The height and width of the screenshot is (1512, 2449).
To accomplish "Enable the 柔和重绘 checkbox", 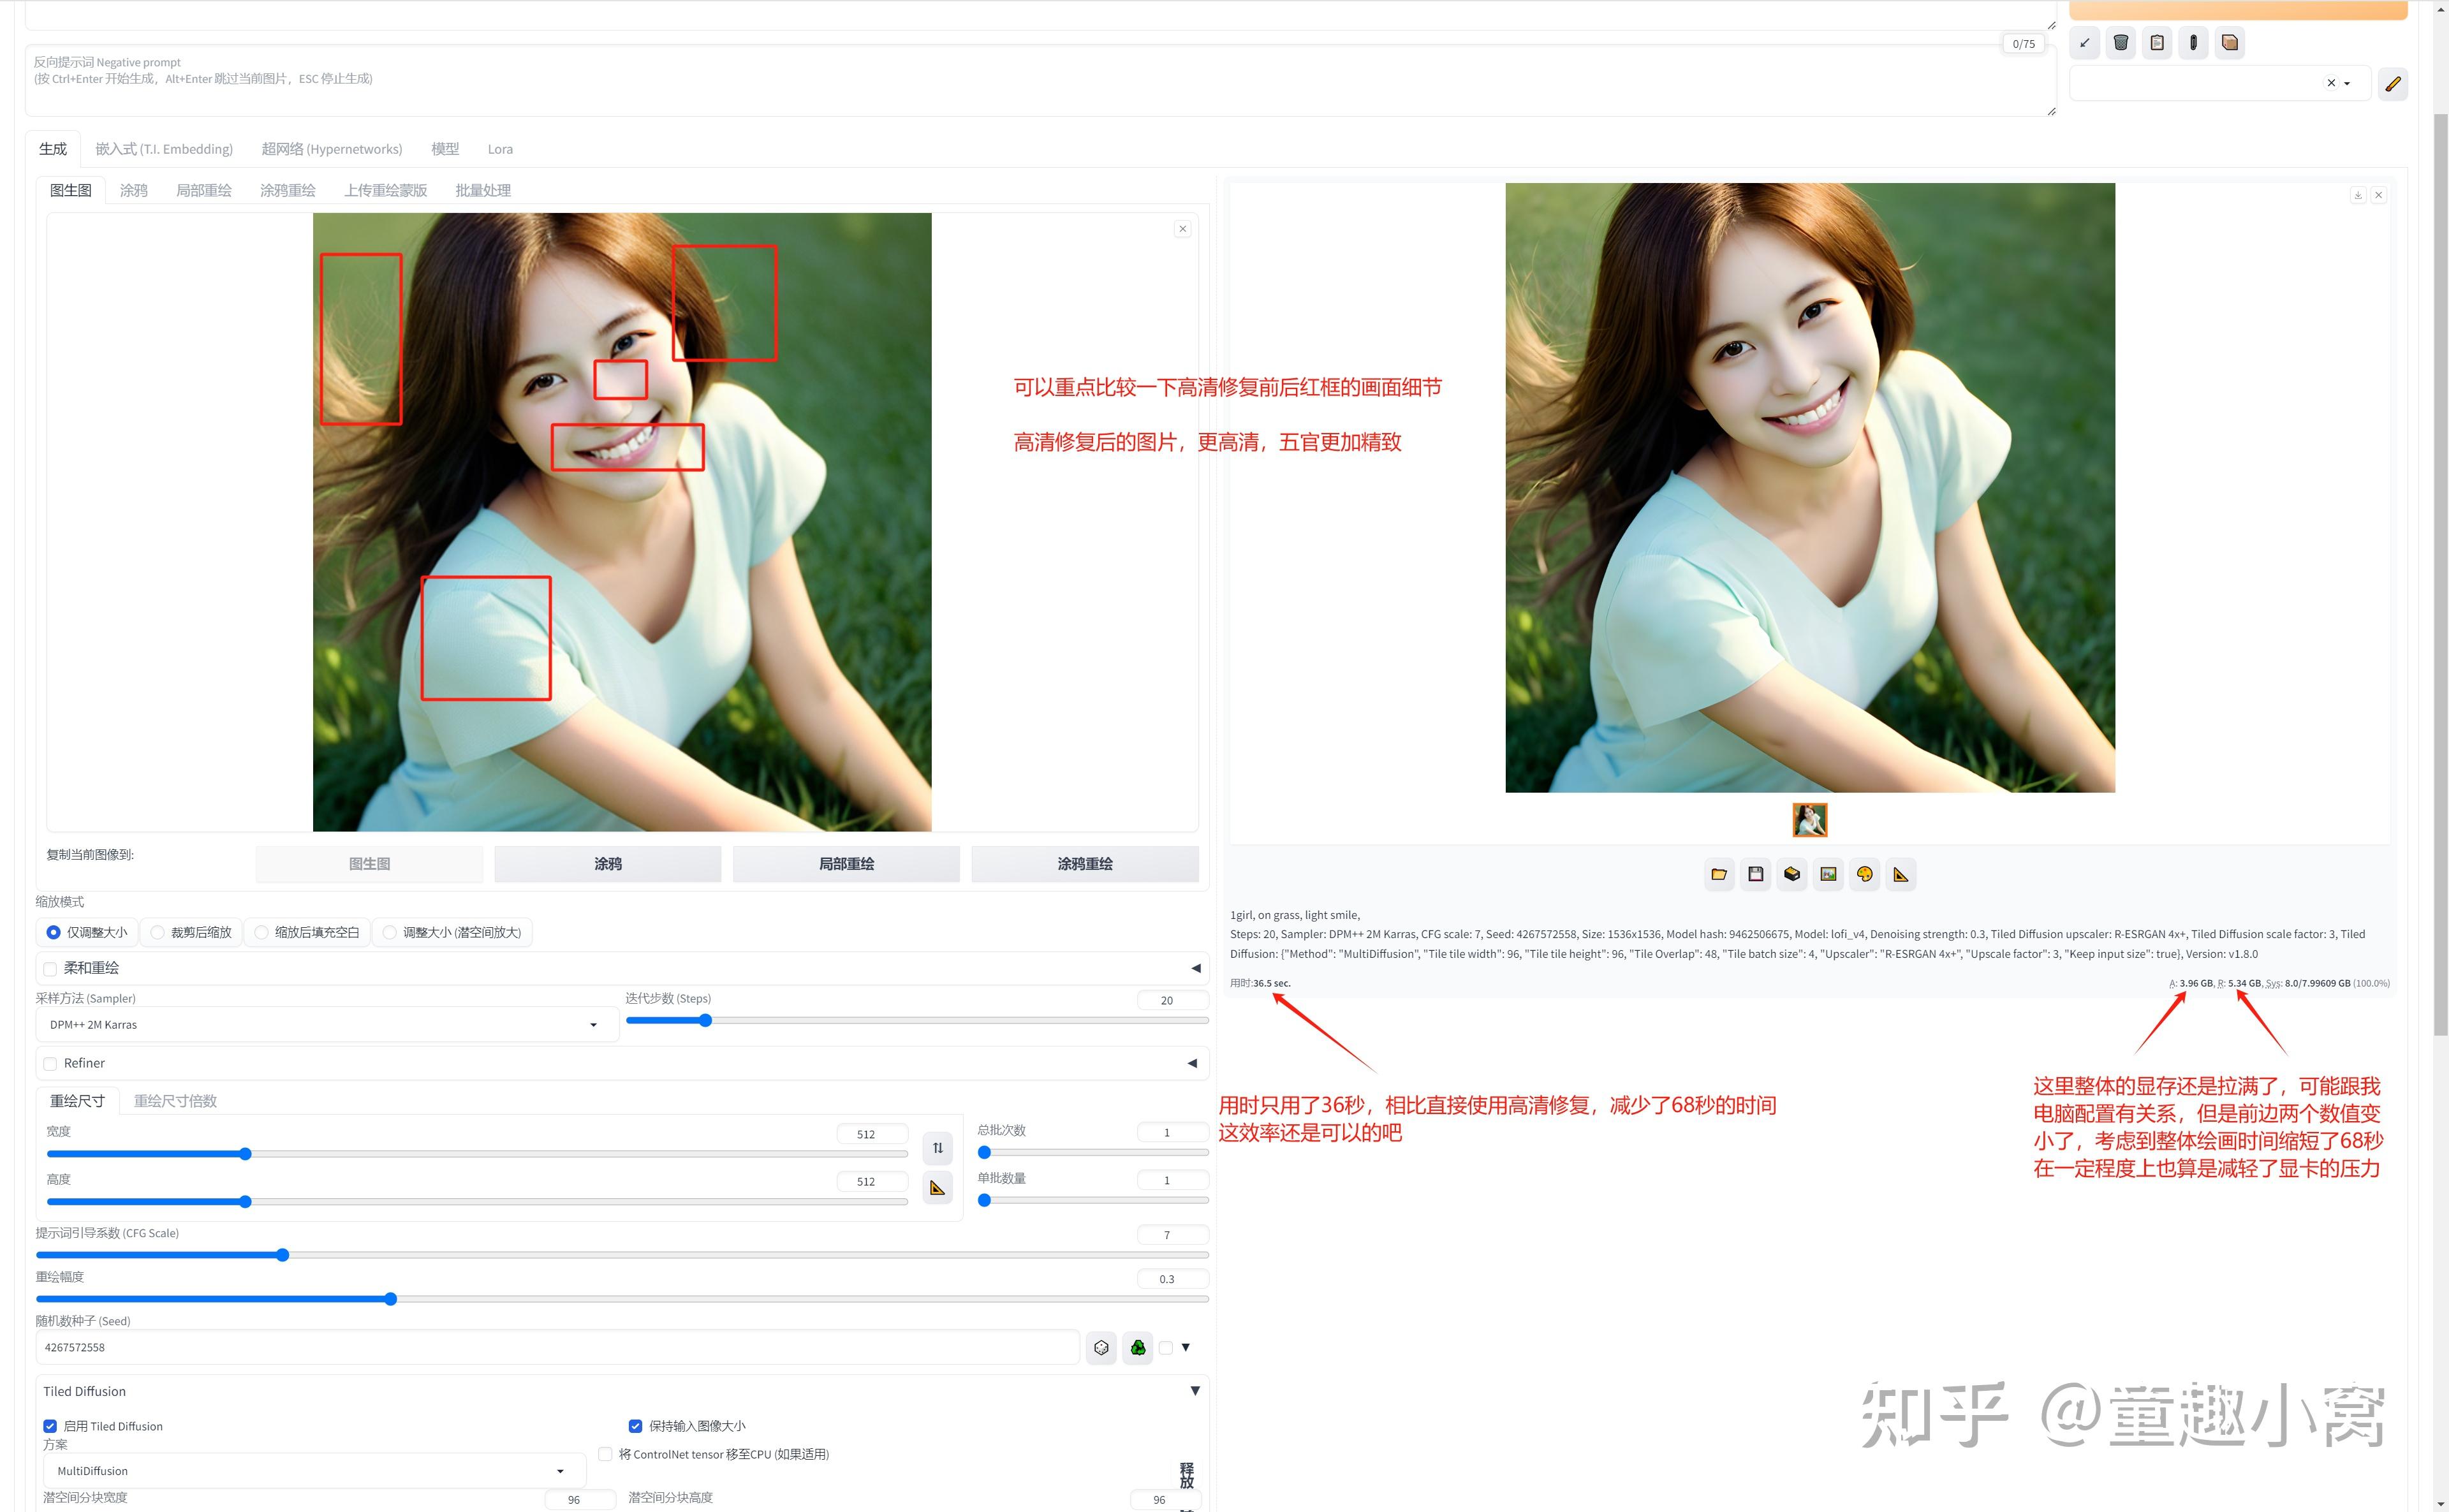I will 50,968.
